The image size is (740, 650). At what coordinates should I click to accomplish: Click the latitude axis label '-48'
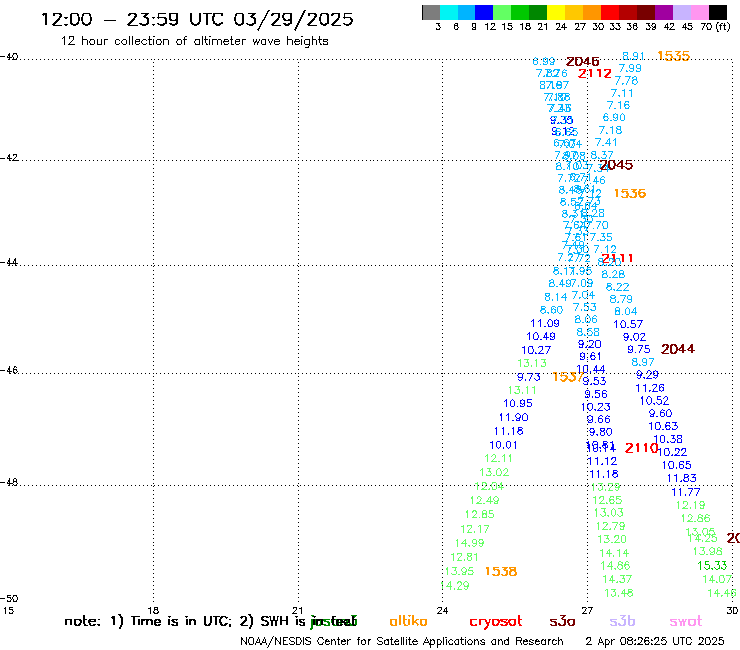point(8,482)
